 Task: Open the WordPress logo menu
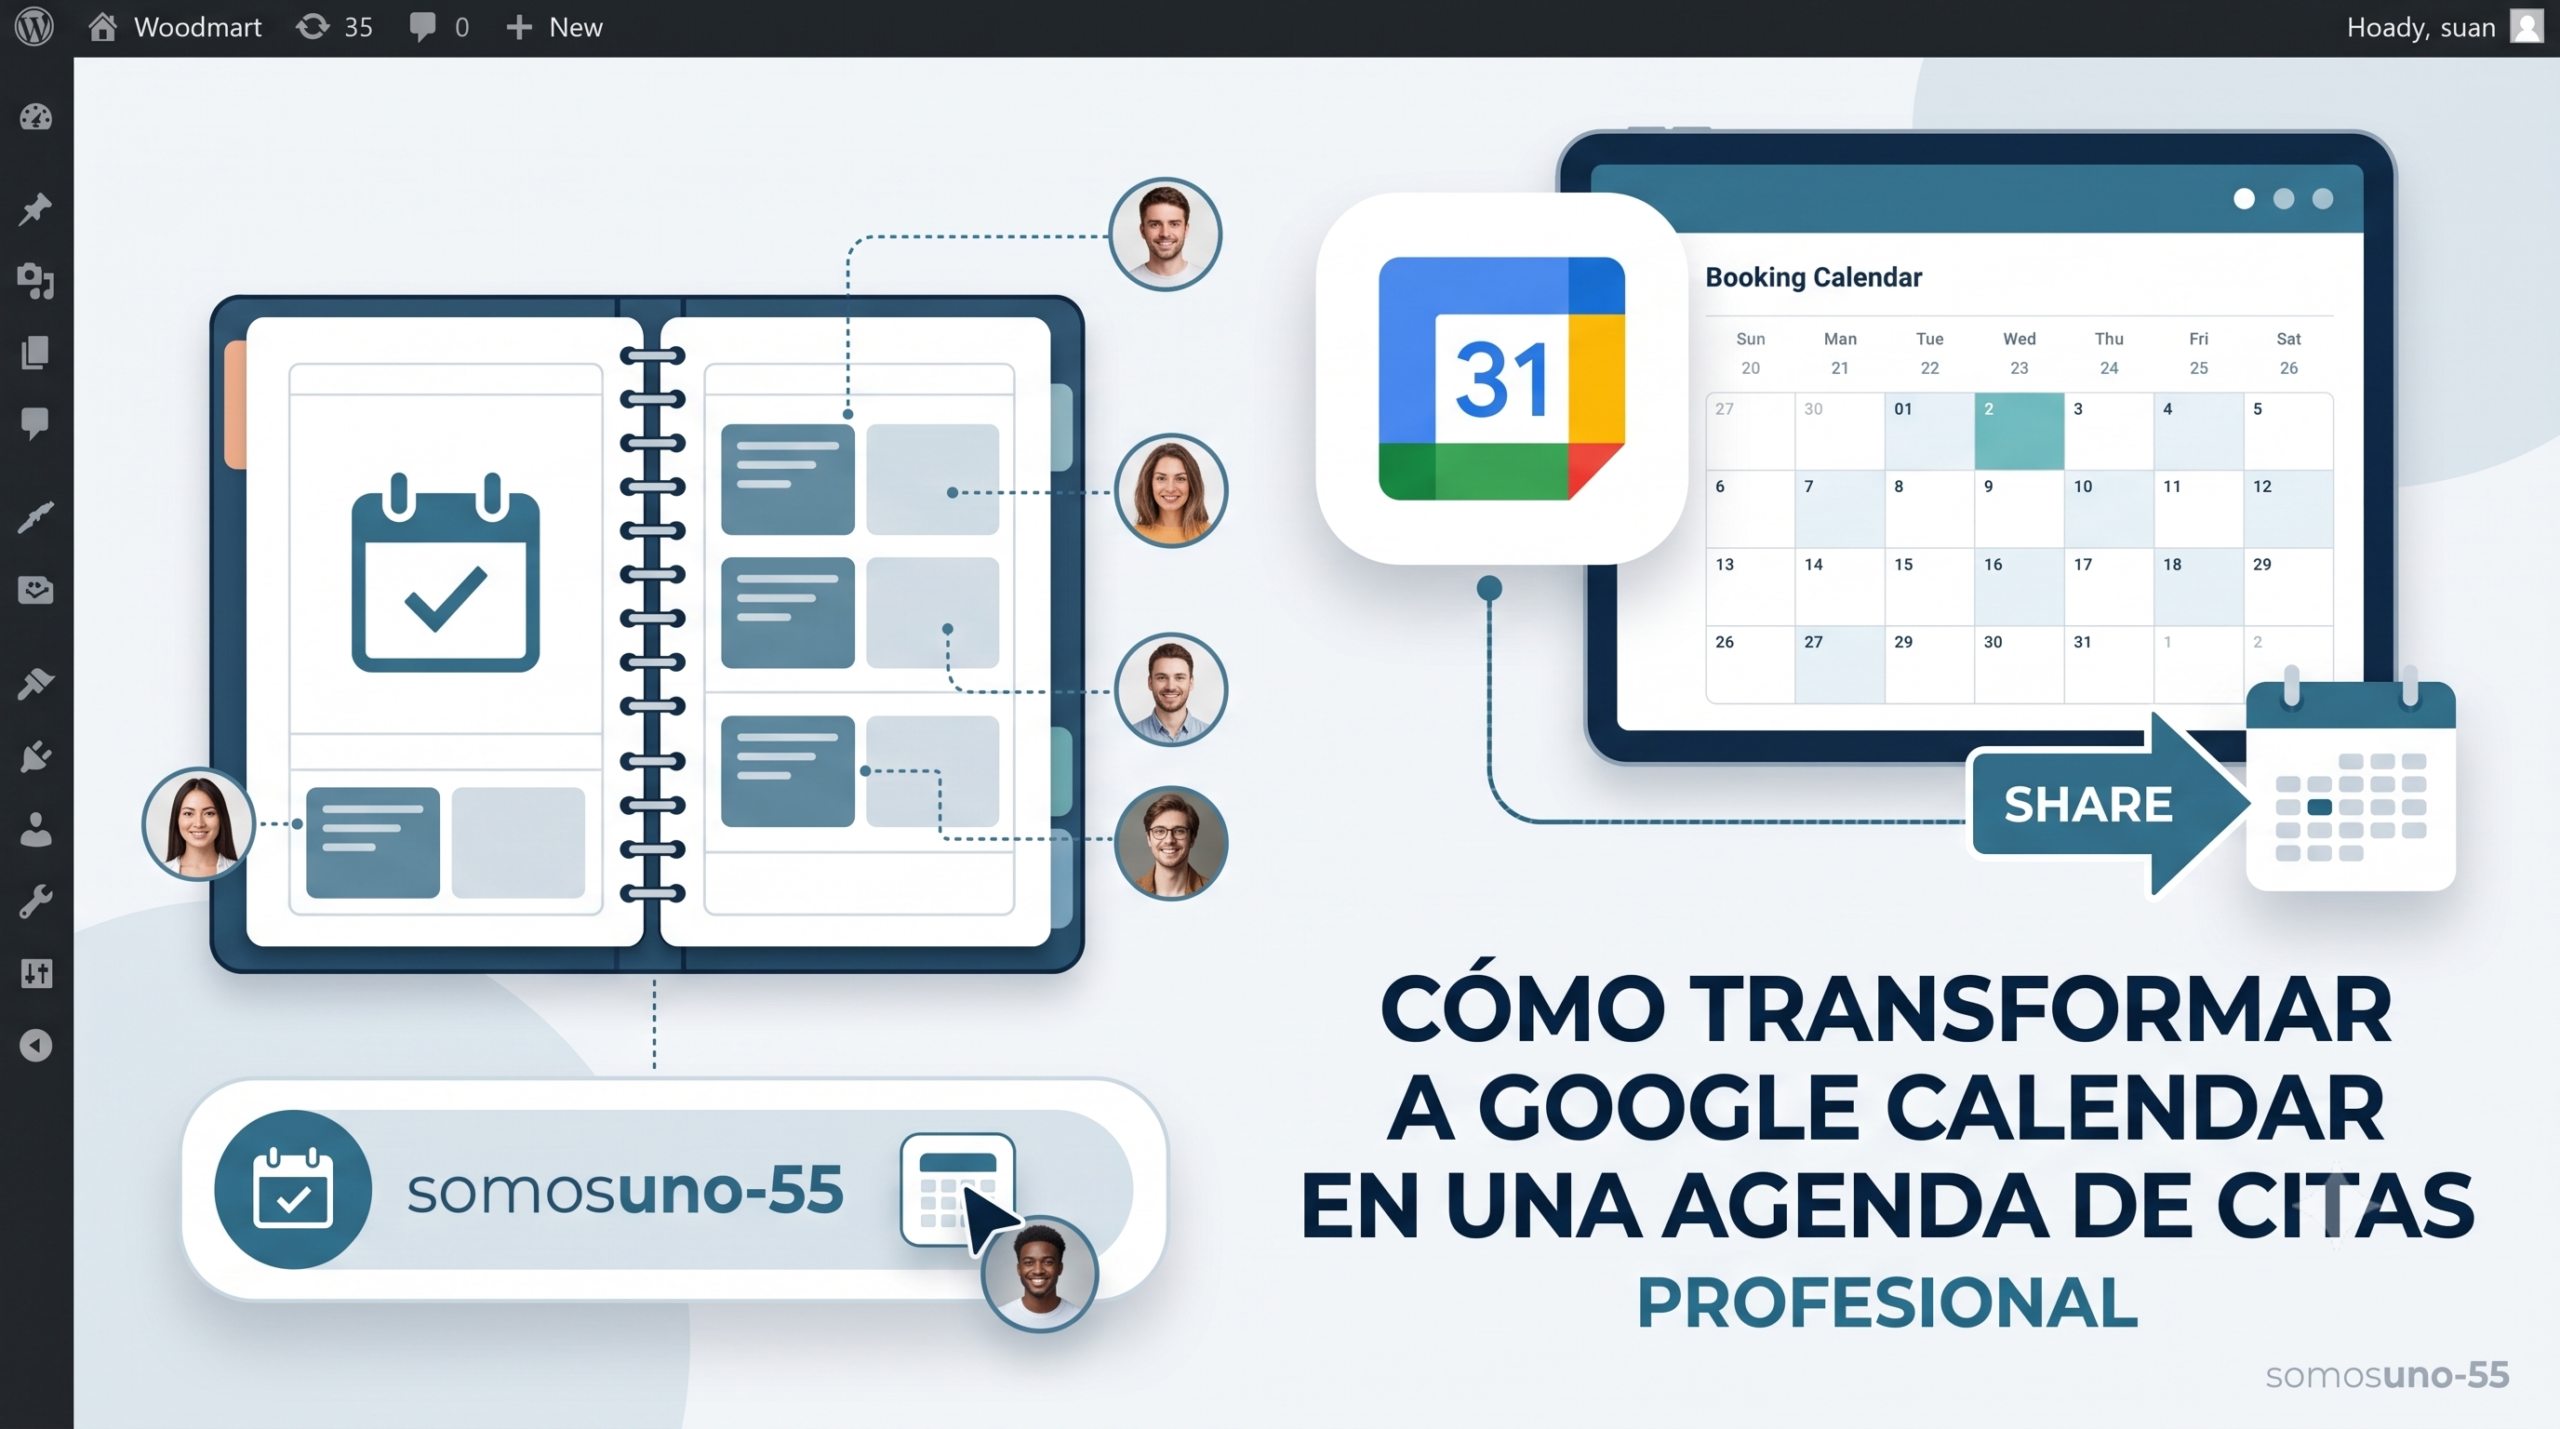[x=35, y=27]
